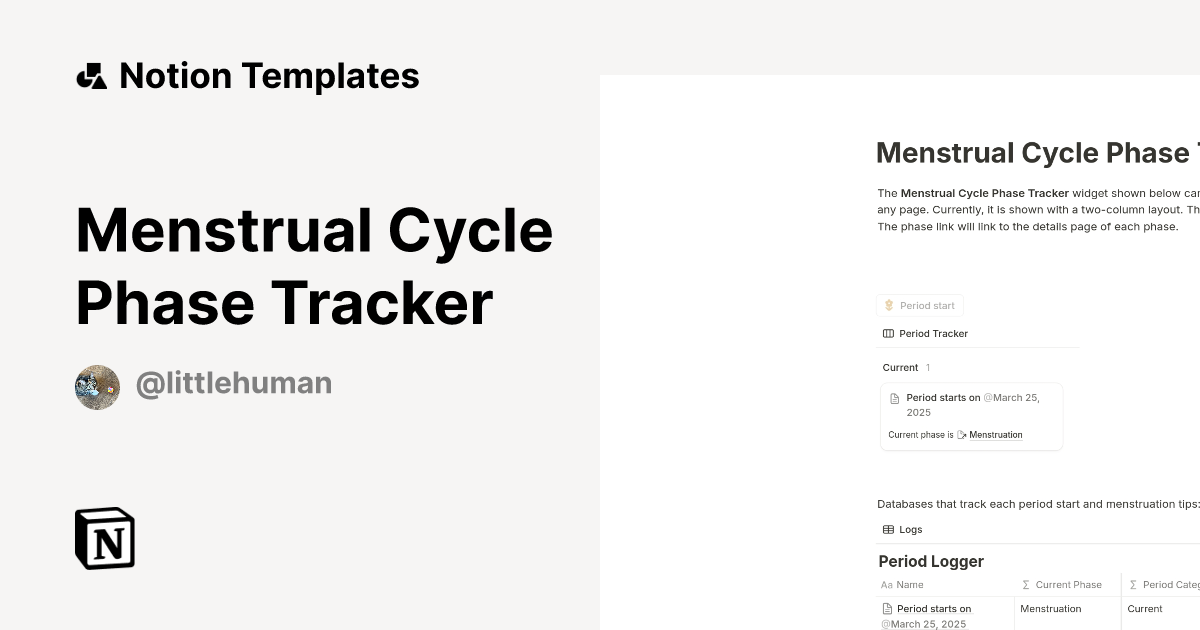Open the Current Phase column header menu

coord(1069,584)
